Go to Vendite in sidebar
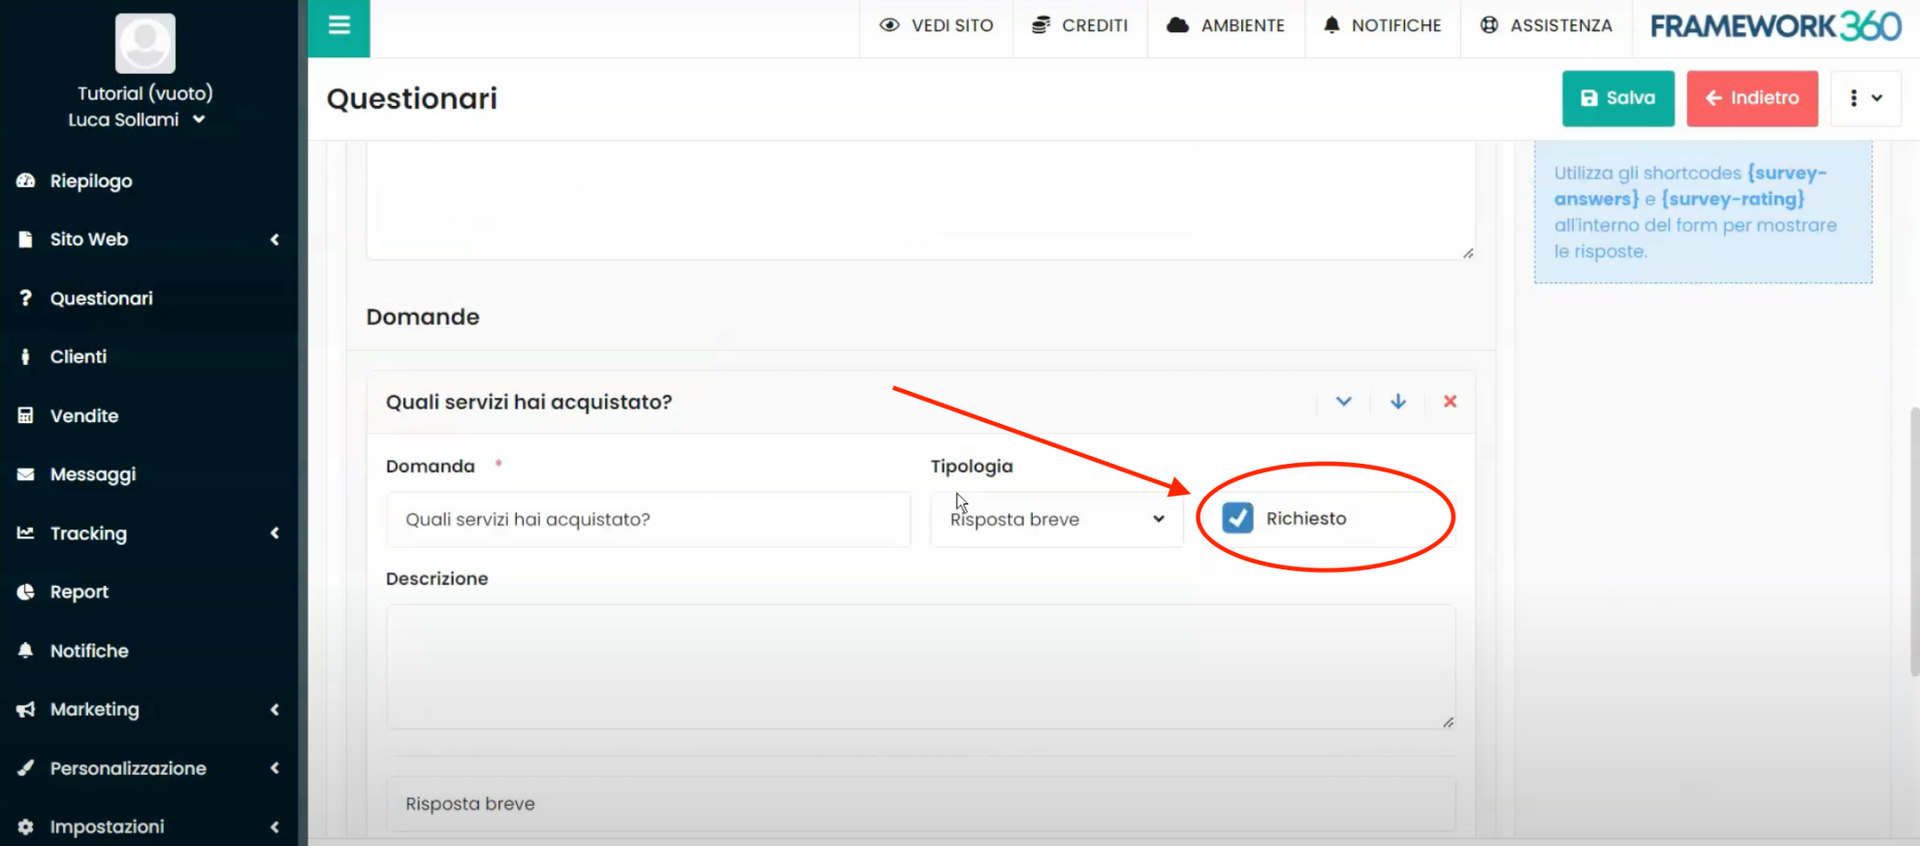 pyautogui.click(x=84, y=416)
